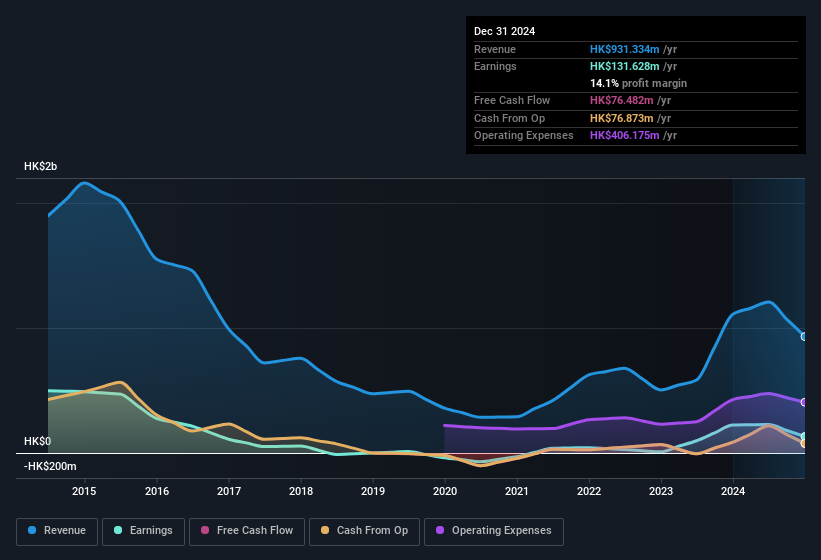The height and width of the screenshot is (560, 821).
Task: Click the -HK$200m y-axis label
Action: [x=50, y=466]
